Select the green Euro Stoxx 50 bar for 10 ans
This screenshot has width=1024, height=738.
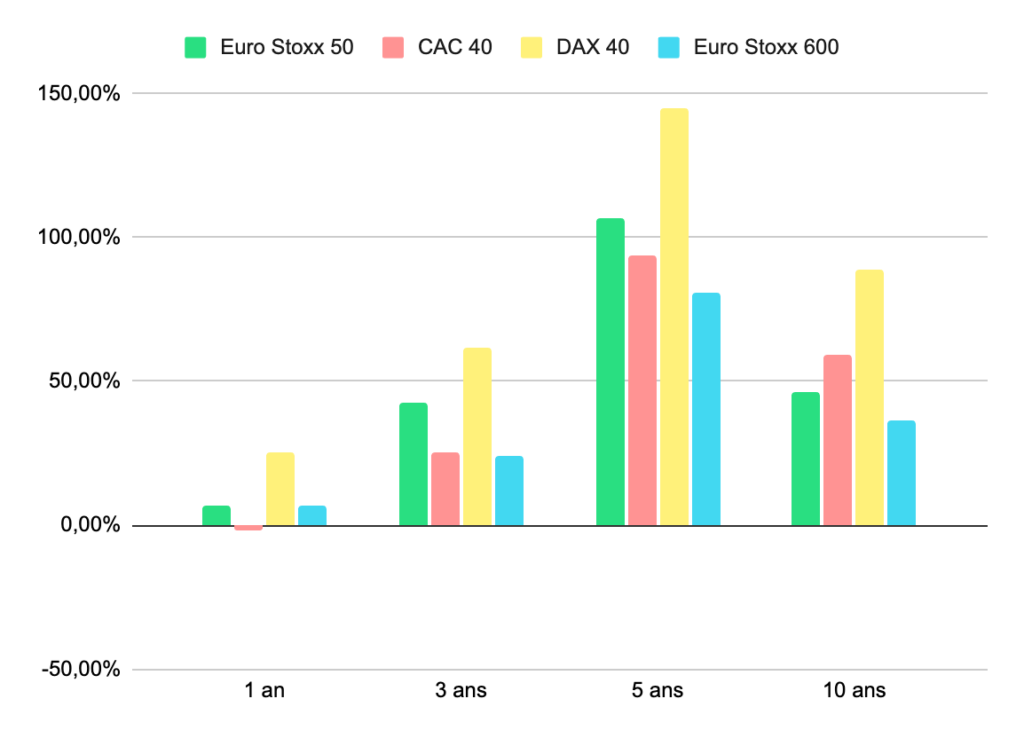(x=806, y=459)
